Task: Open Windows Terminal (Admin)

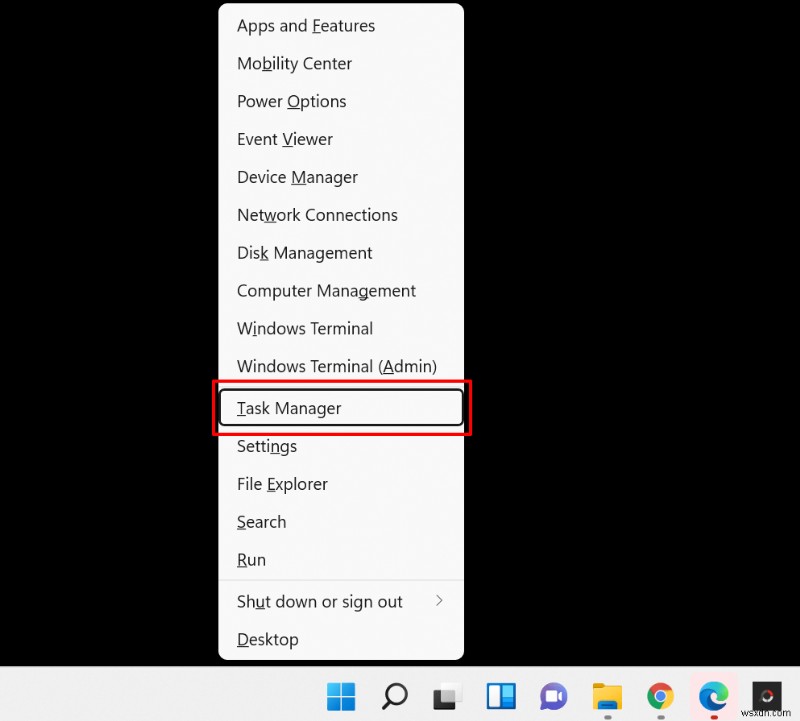Action: [x=336, y=366]
